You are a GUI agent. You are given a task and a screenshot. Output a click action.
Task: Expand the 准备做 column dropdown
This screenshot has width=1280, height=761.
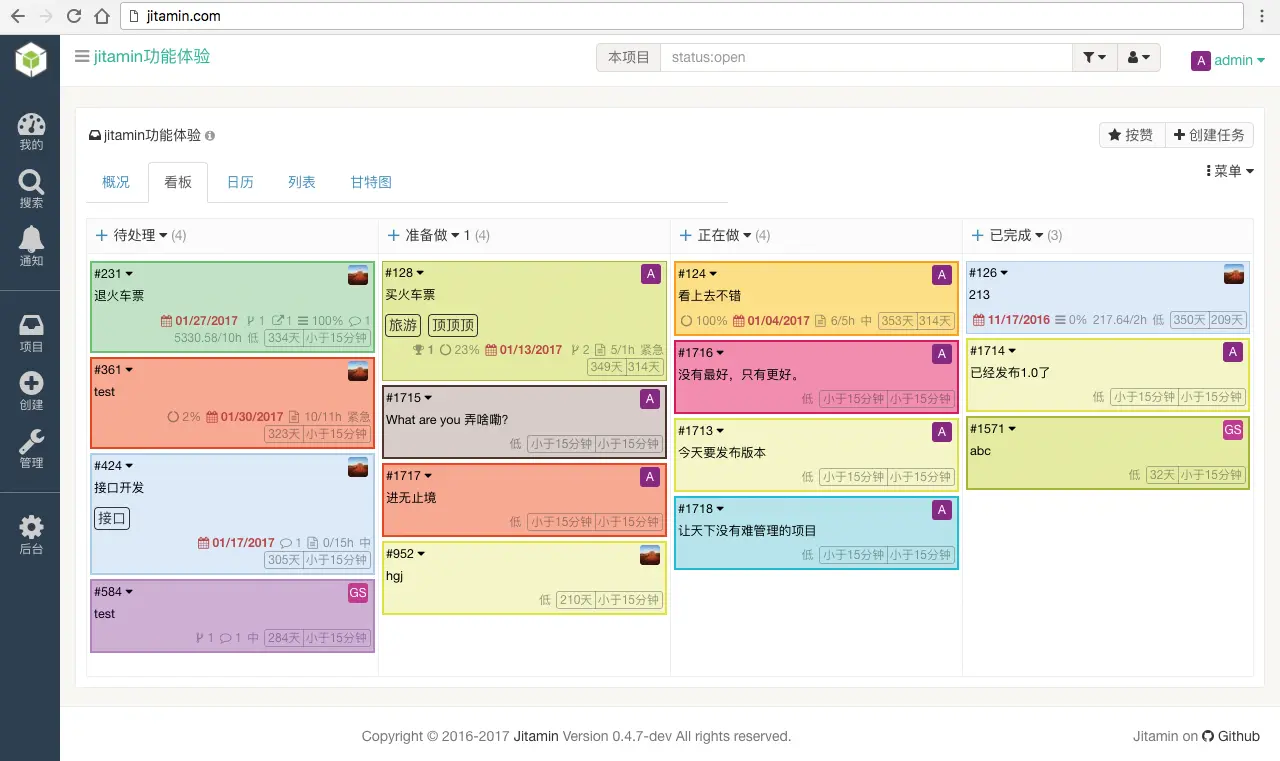(432, 235)
